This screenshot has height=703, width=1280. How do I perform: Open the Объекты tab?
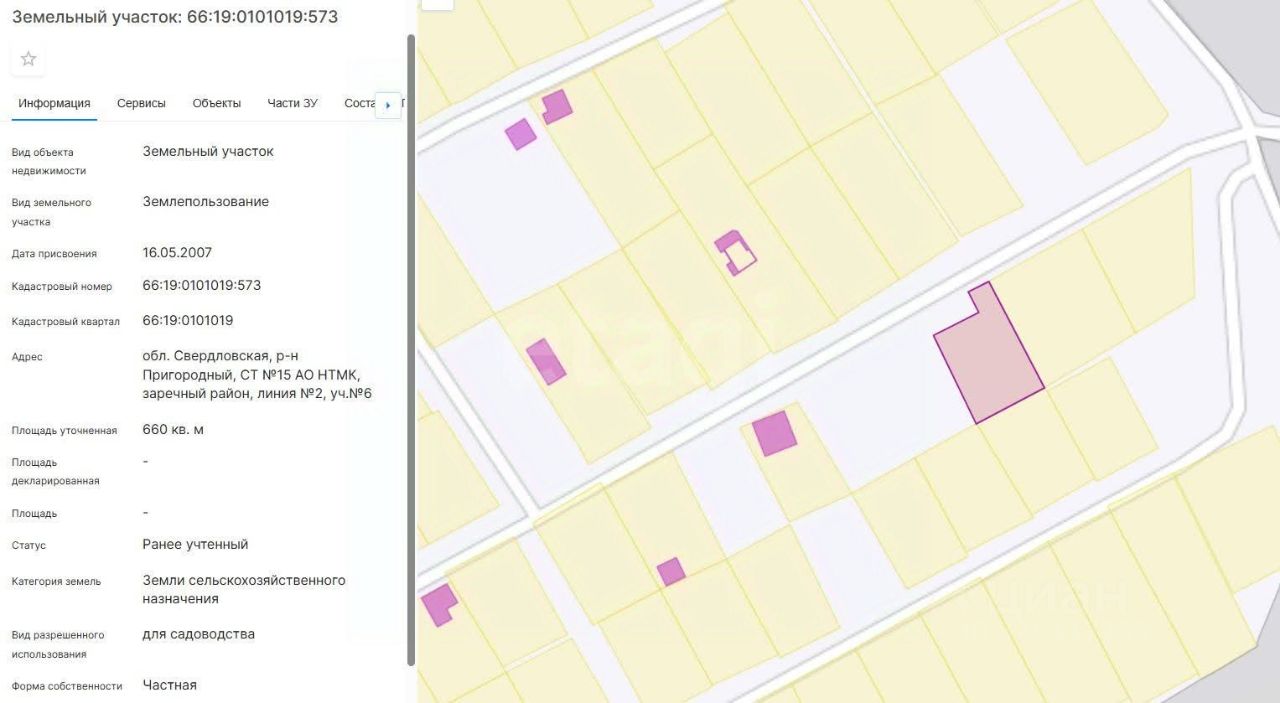[217, 103]
